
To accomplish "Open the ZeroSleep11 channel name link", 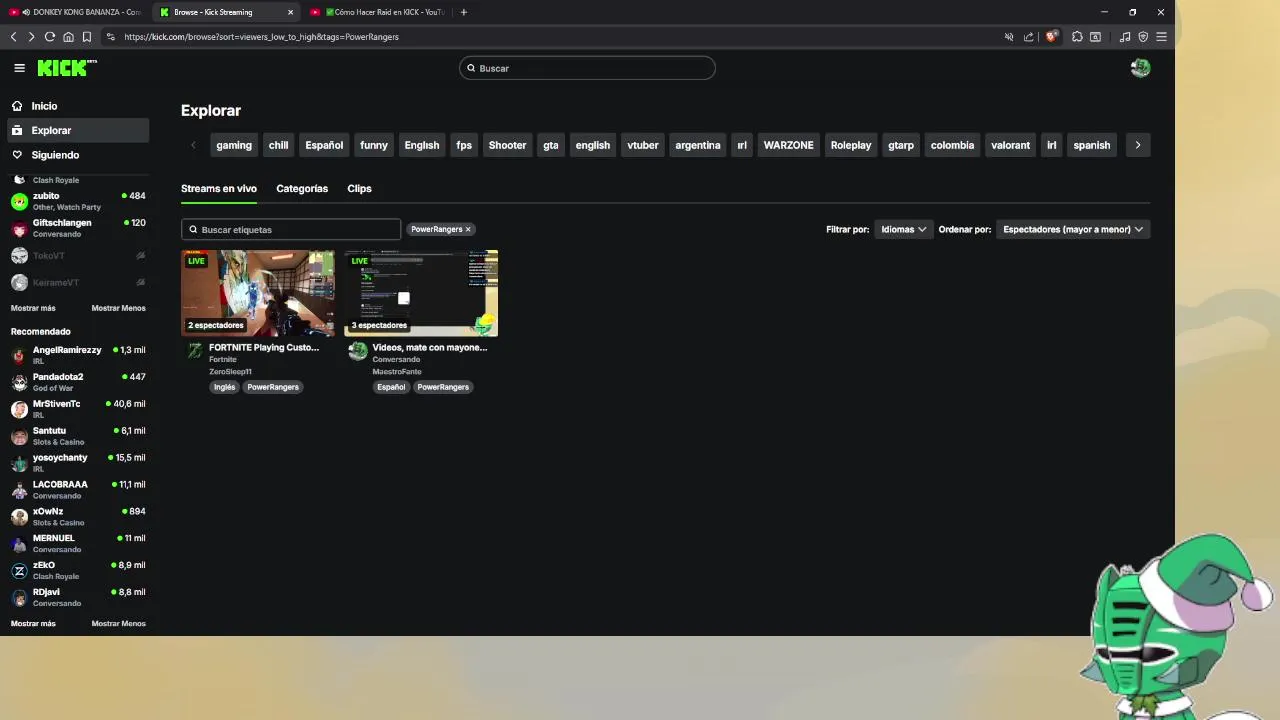I will 230,371.
